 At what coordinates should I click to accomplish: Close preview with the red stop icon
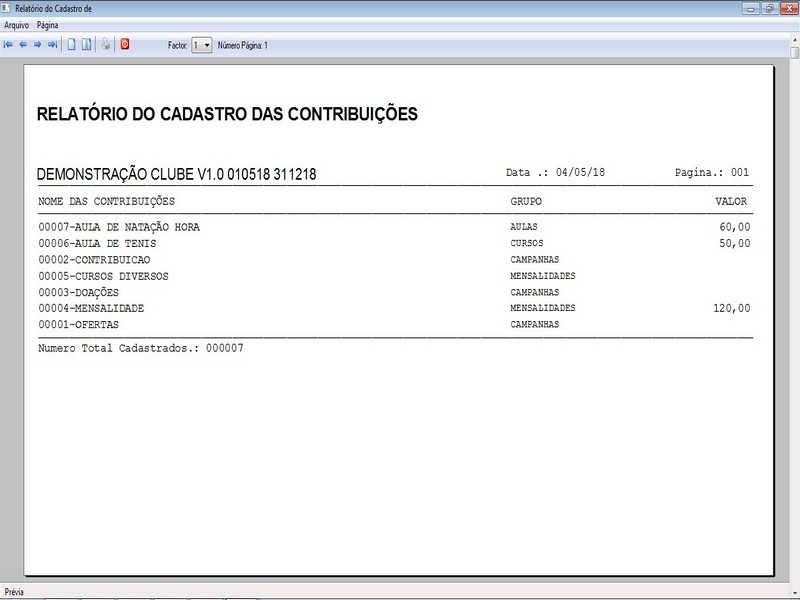point(125,44)
